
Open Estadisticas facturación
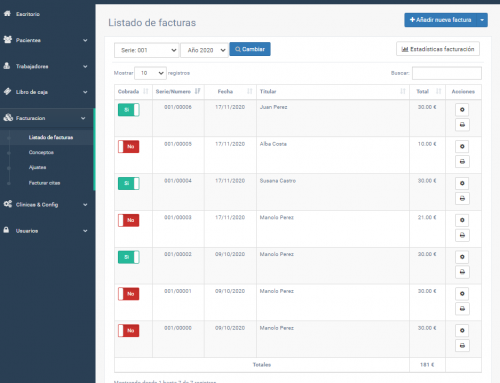(x=438, y=49)
